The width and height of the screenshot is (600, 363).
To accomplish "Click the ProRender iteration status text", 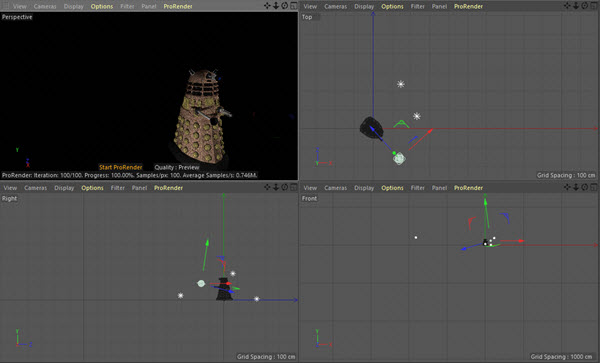I will [129, 175].
